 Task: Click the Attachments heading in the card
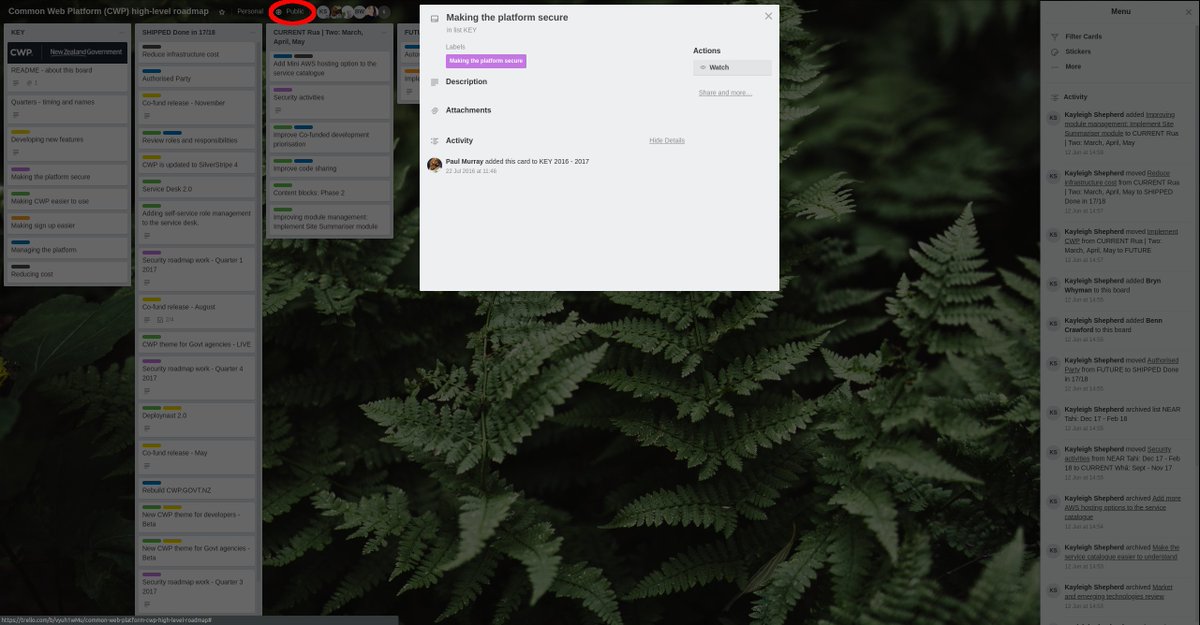(468, 110)
